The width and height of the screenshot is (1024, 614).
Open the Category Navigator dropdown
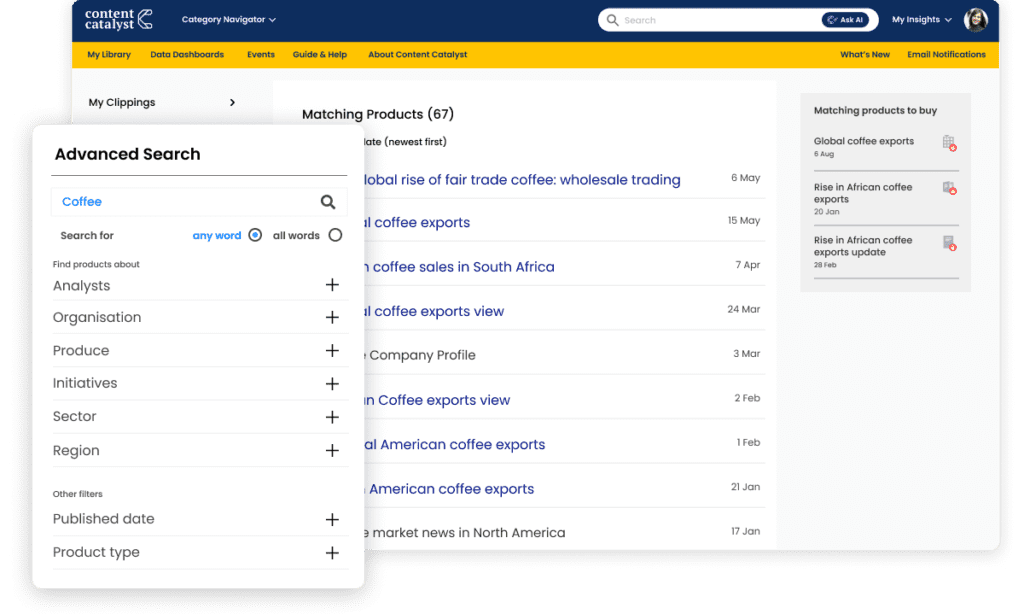coord(229,20)
